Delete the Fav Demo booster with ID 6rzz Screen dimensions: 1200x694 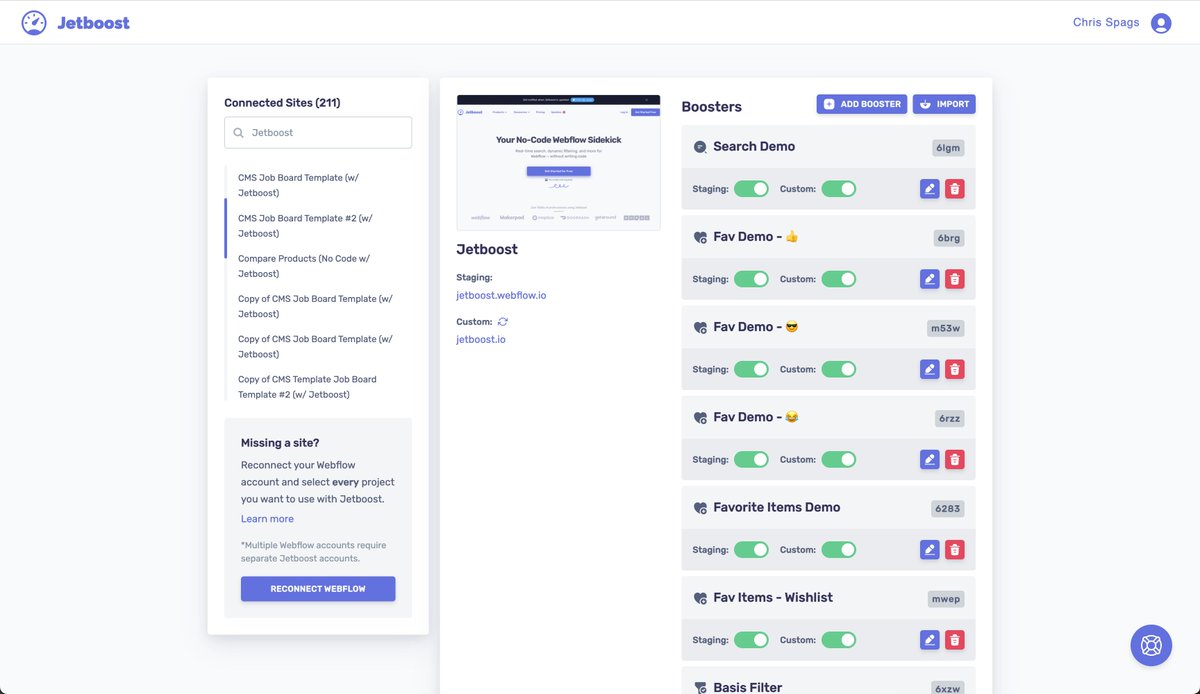[955, 459]
